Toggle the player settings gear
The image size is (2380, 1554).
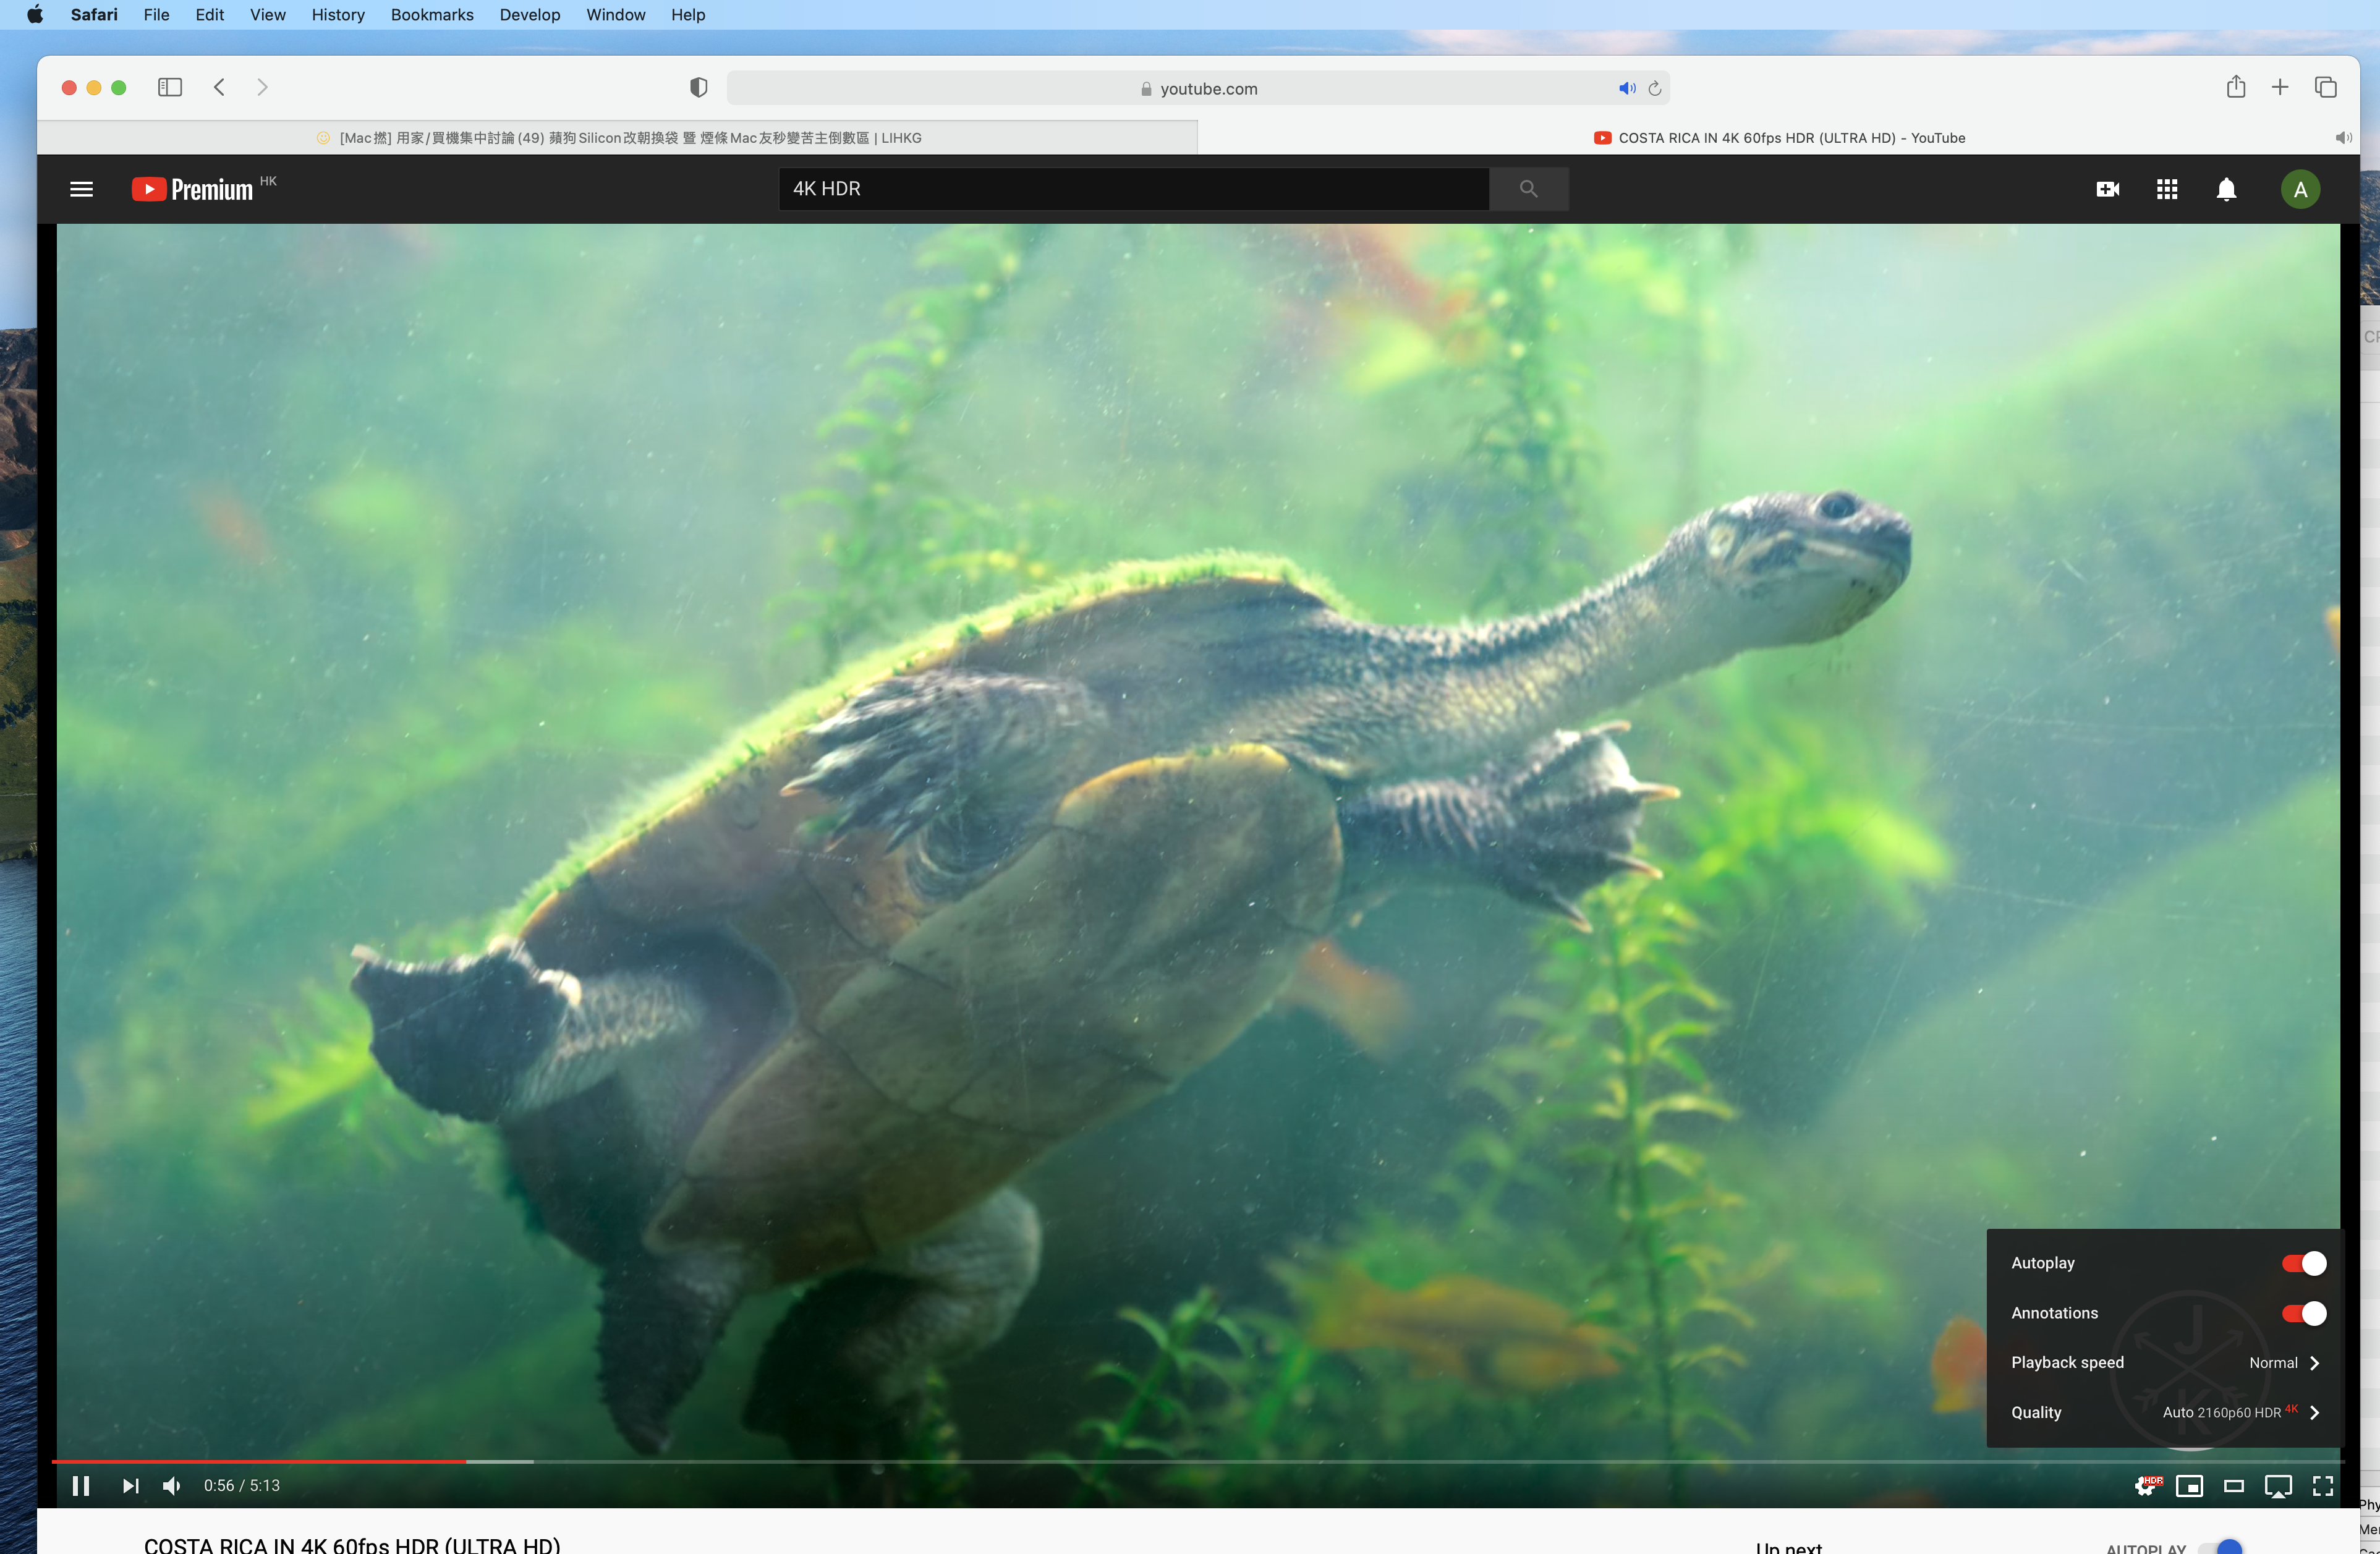(2146, 1486)
